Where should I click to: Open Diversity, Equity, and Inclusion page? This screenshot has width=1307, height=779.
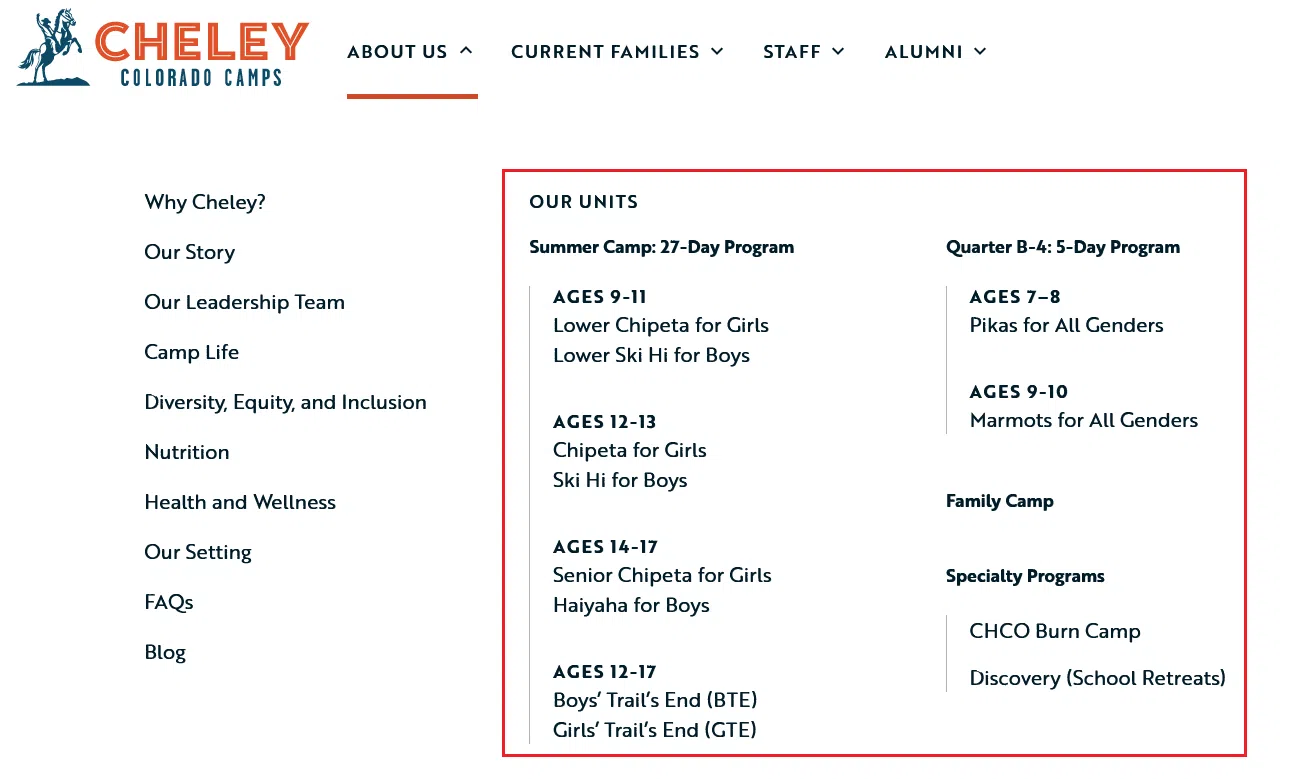pos(285,402)
